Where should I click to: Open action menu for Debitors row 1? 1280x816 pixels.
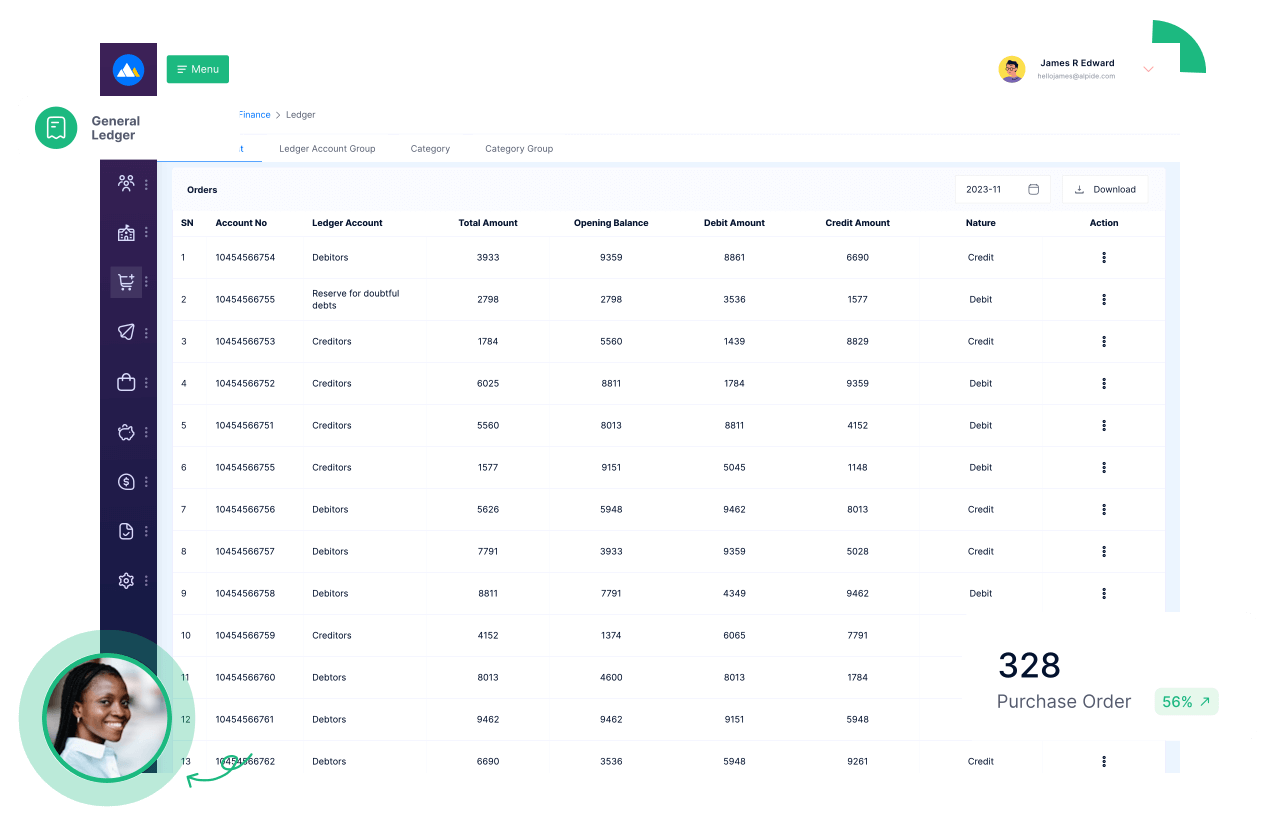point(1104,257)
